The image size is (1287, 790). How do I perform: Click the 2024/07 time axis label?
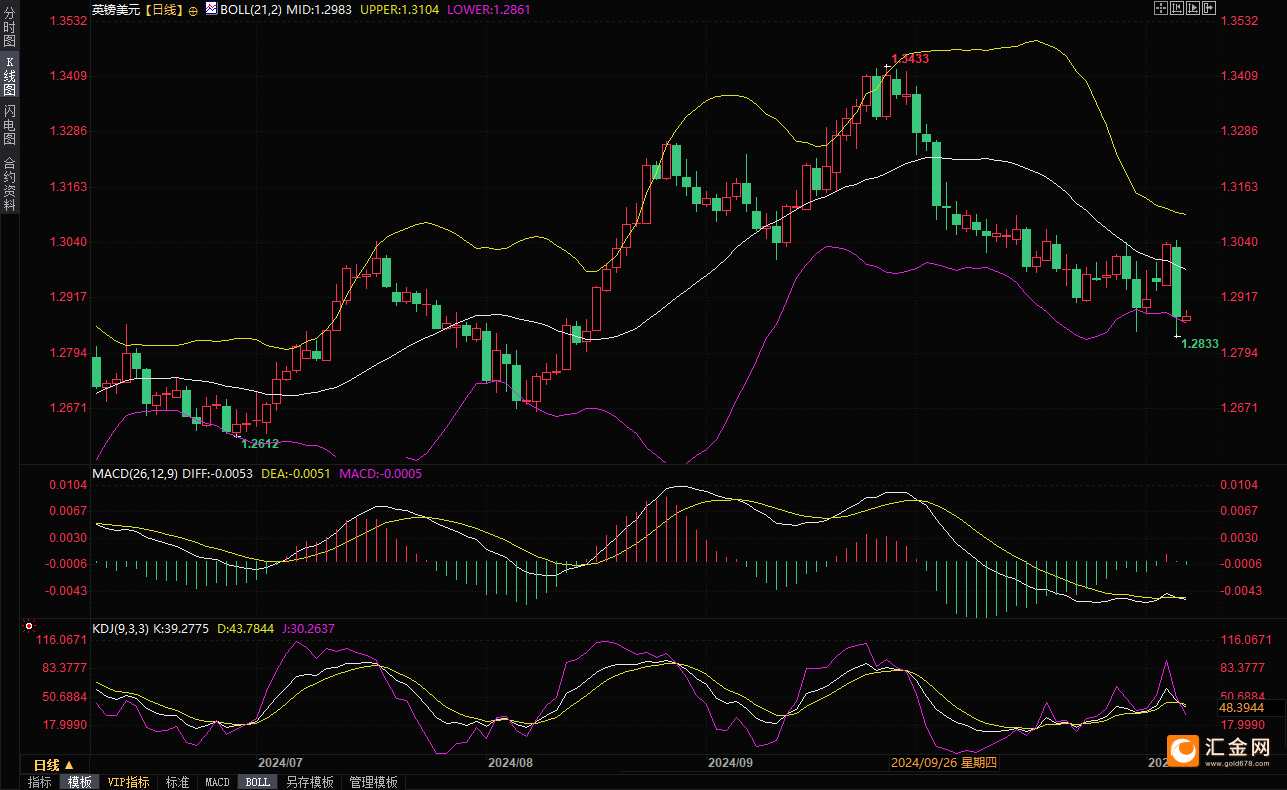coord(280,763)
